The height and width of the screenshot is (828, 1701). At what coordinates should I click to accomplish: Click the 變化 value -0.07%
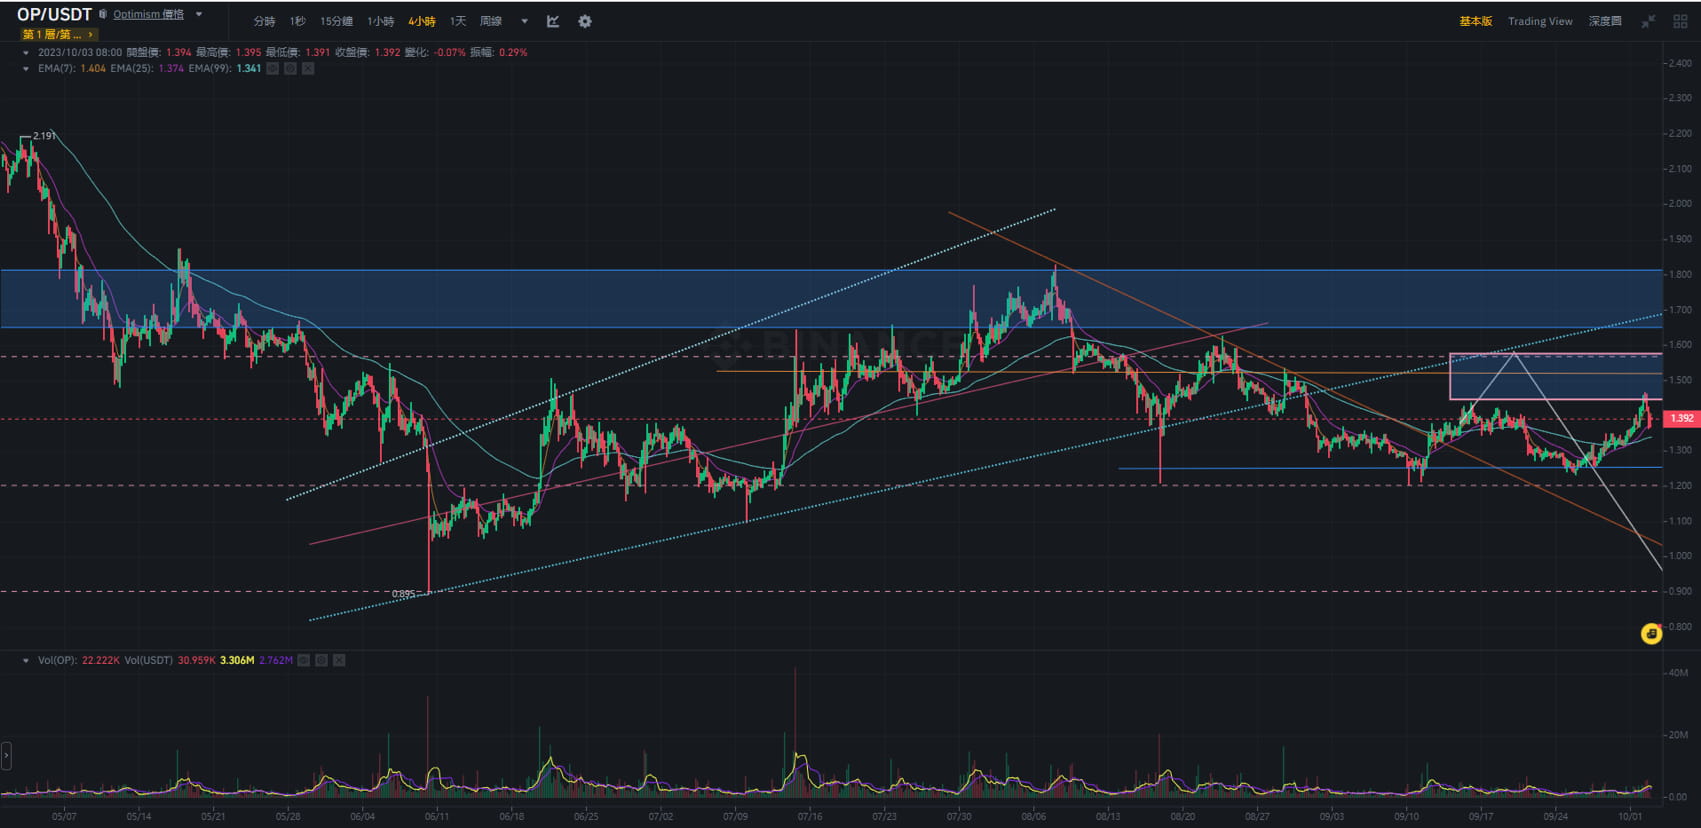(449, 52)
